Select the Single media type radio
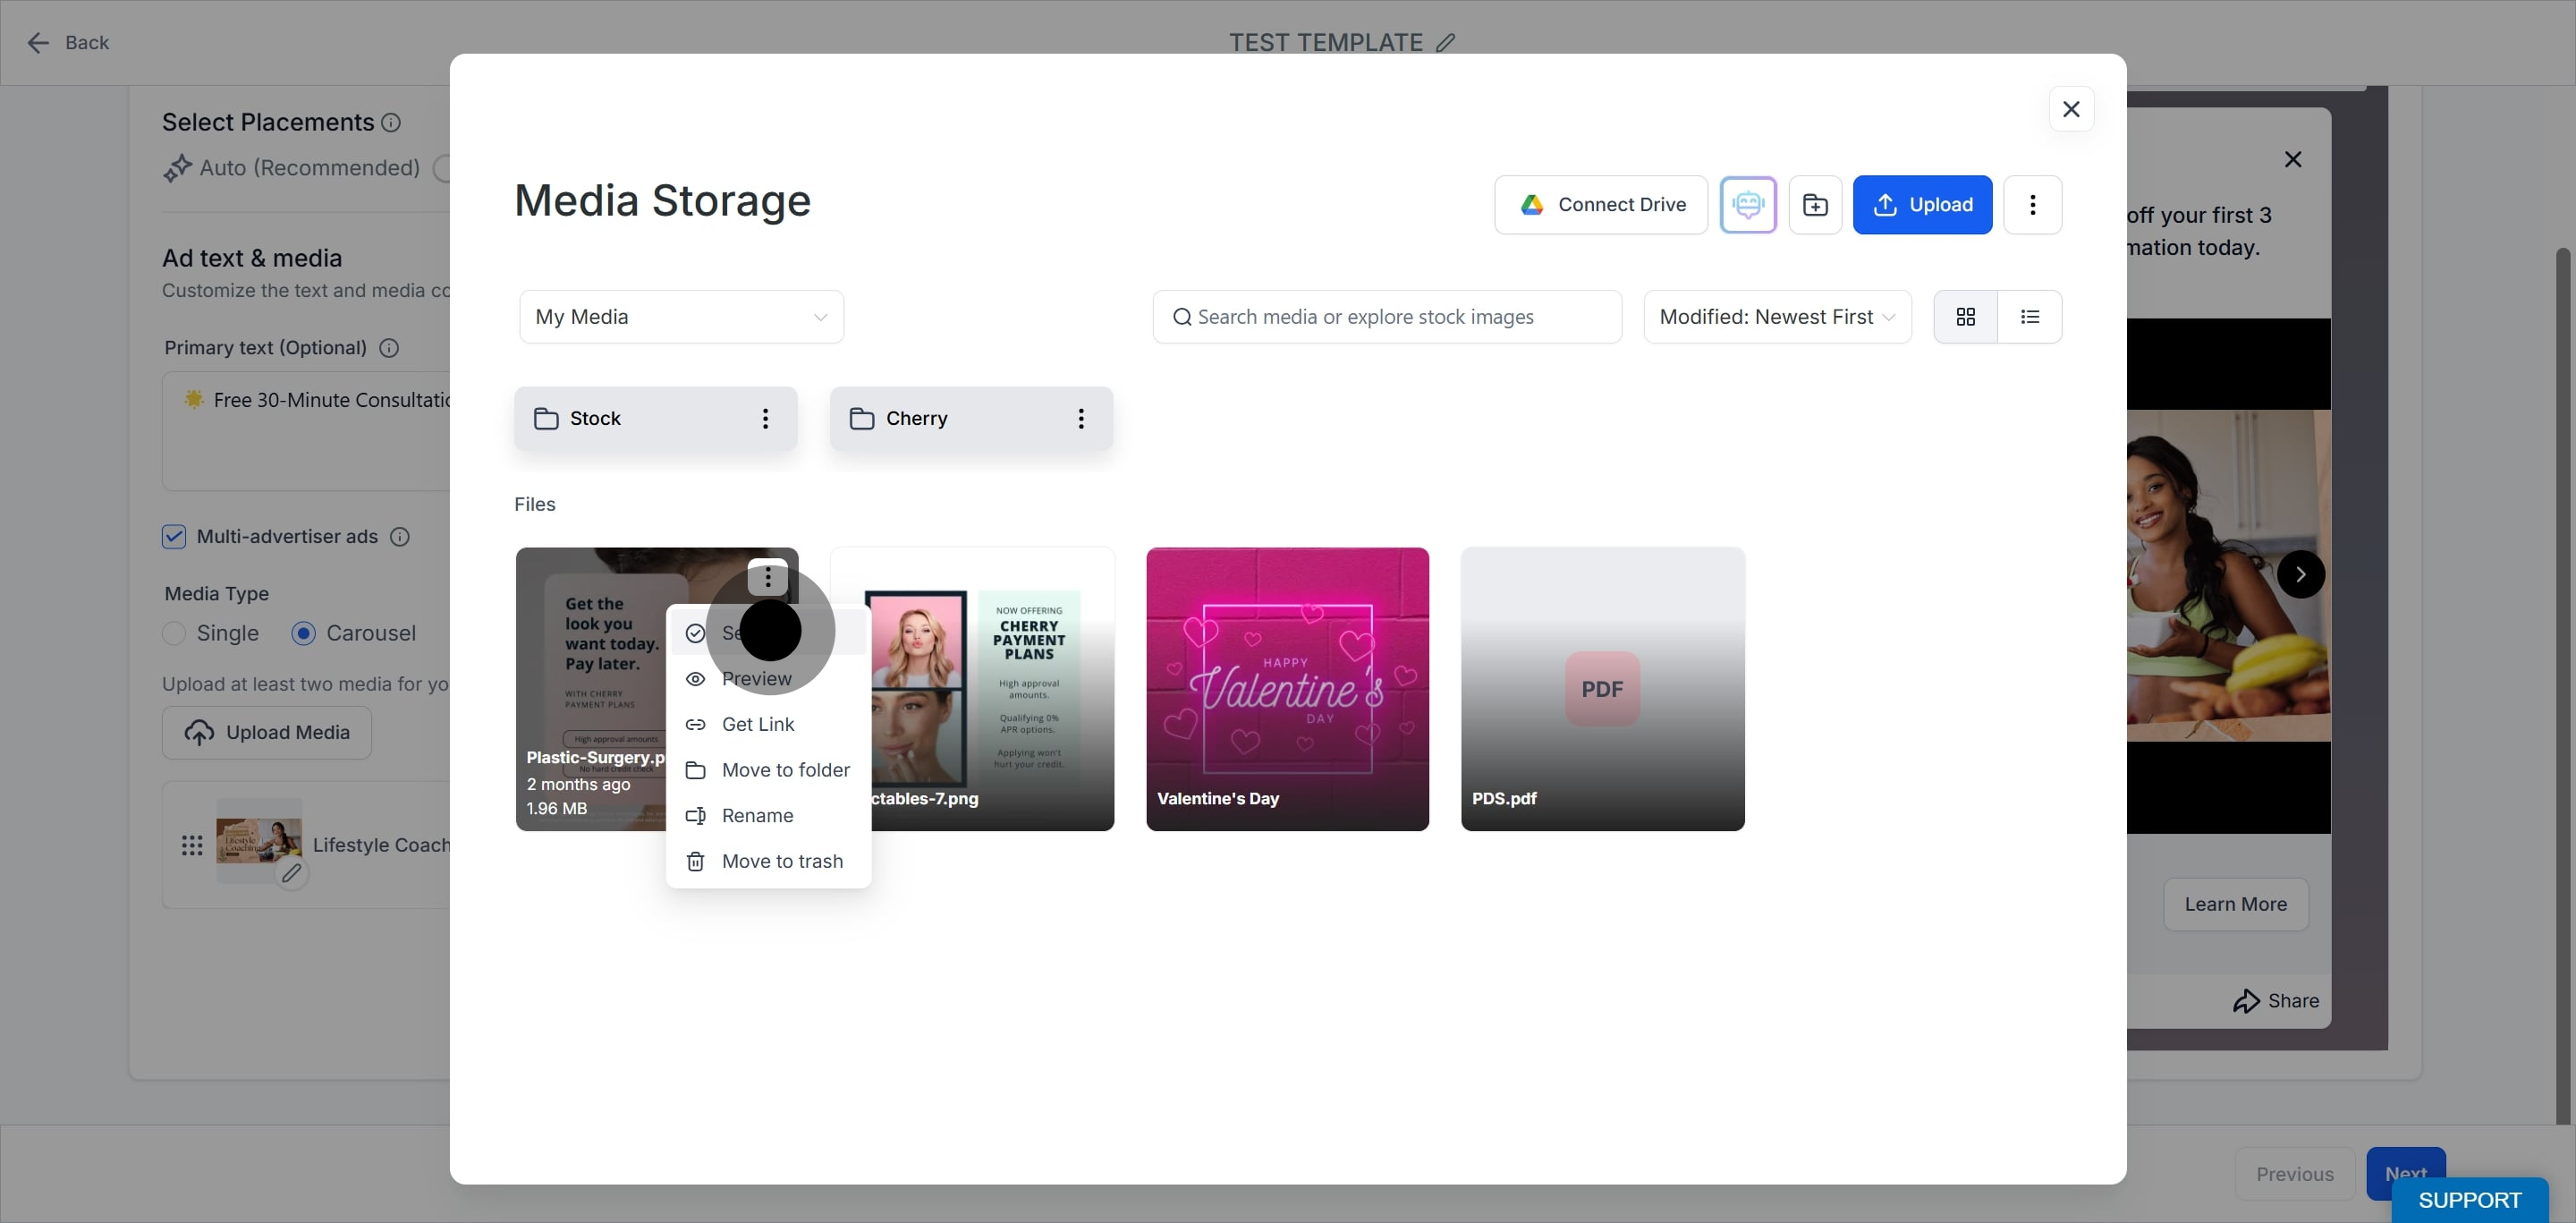 tap(174, 634)
